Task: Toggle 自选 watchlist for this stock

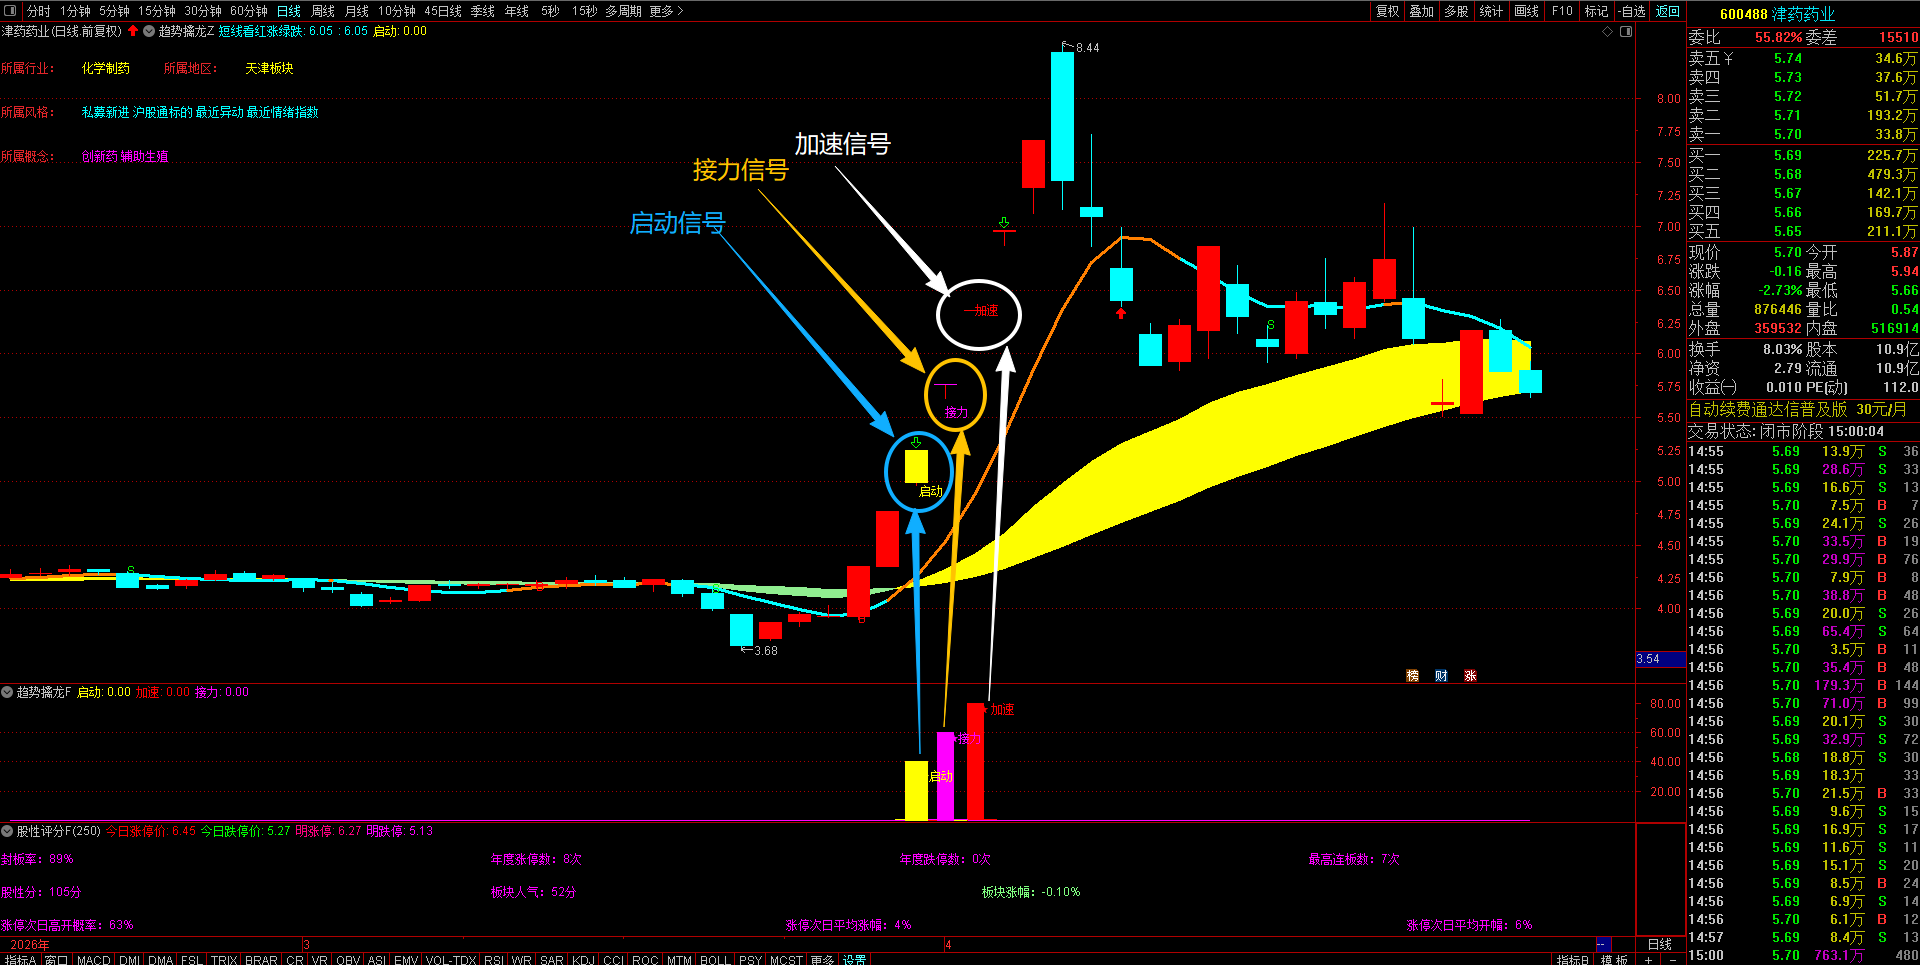Action: (x=1632, y=11)
